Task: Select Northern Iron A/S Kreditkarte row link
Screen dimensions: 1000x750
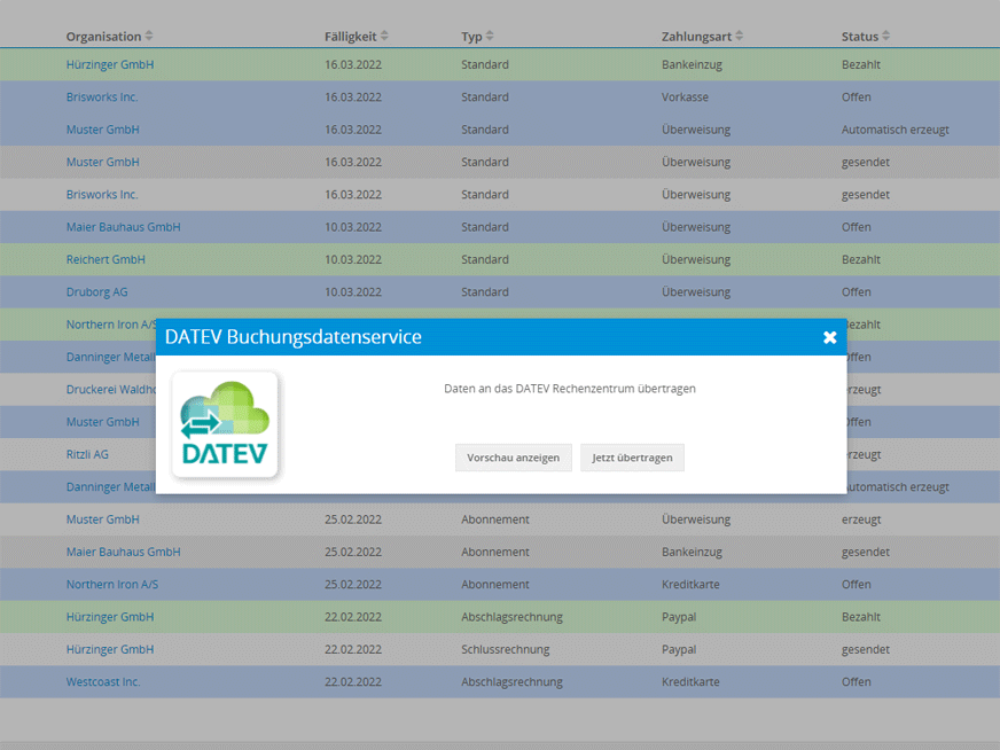Action: pyautogui.click(x=113, y=584)
